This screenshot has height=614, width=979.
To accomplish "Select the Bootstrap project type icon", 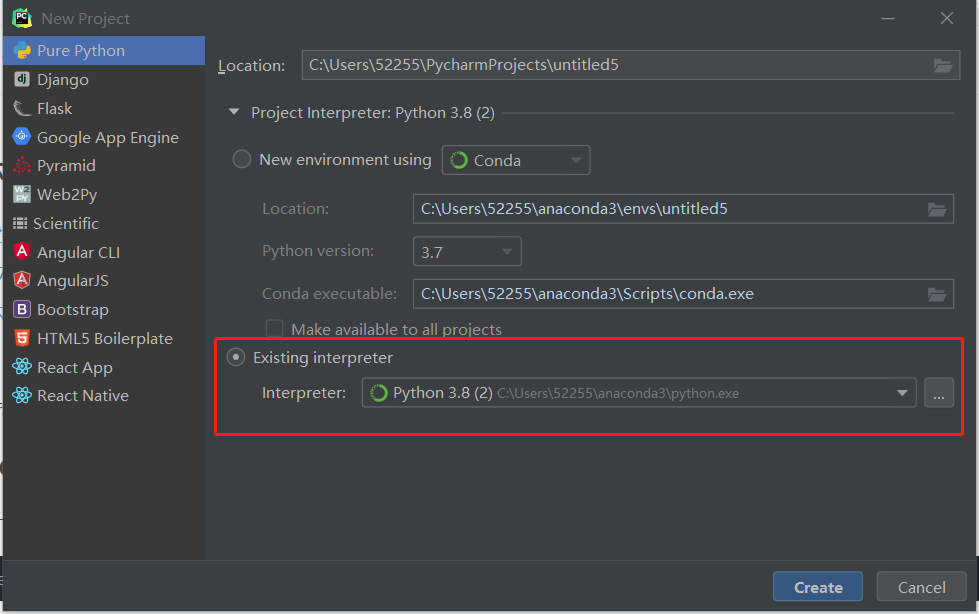I will click(22, 309).
